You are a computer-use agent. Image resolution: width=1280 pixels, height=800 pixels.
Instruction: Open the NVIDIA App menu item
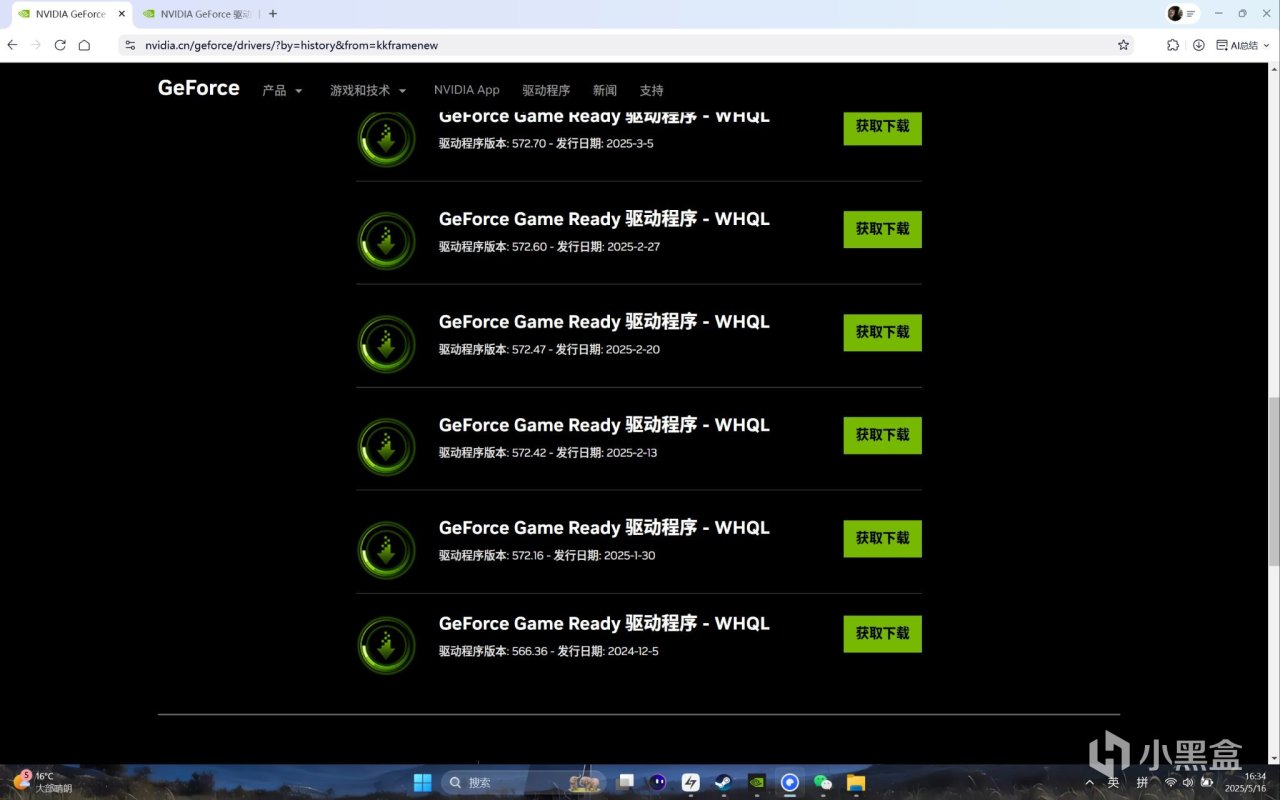467,90
